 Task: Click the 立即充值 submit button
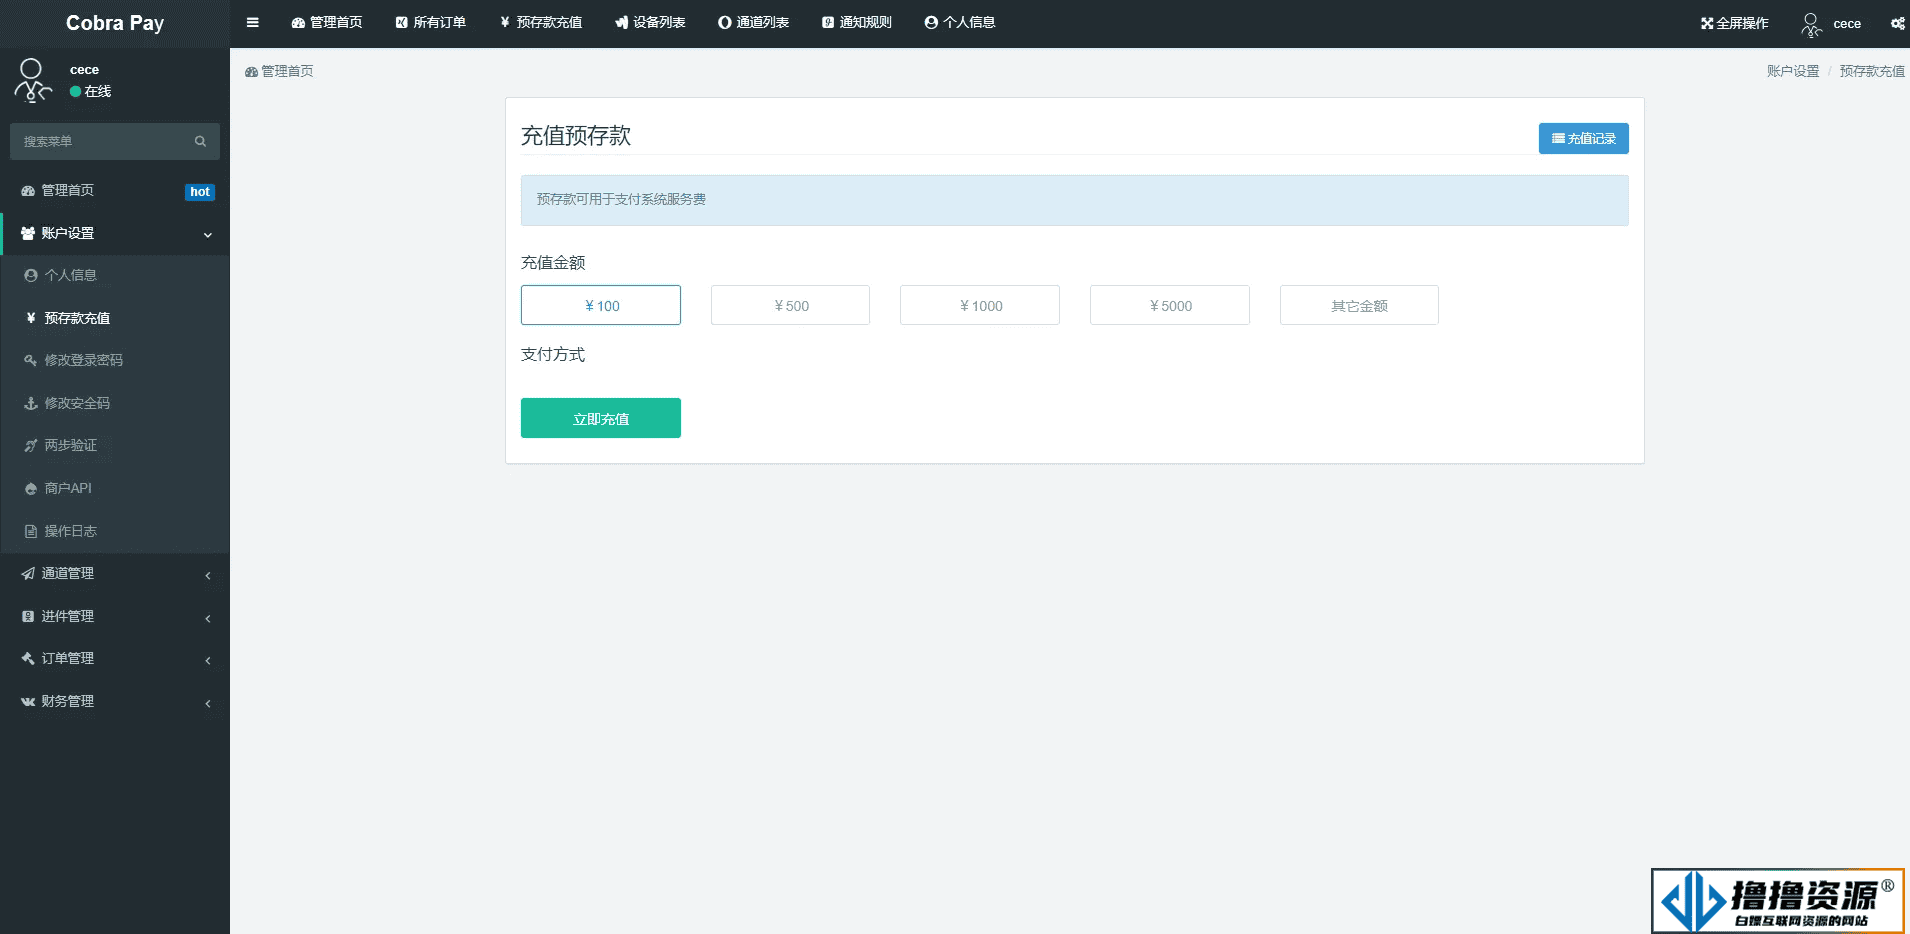coord(601,418)
